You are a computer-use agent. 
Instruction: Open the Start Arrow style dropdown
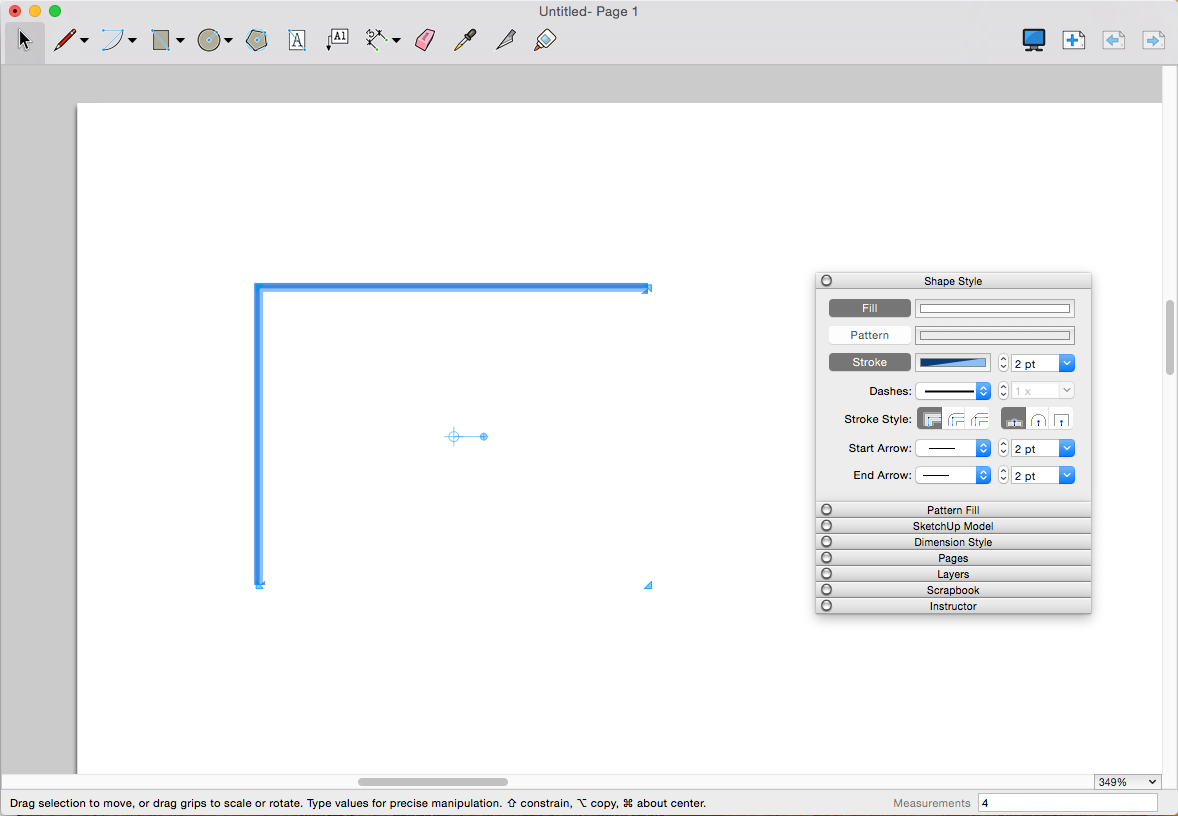(x=953, y=448)
